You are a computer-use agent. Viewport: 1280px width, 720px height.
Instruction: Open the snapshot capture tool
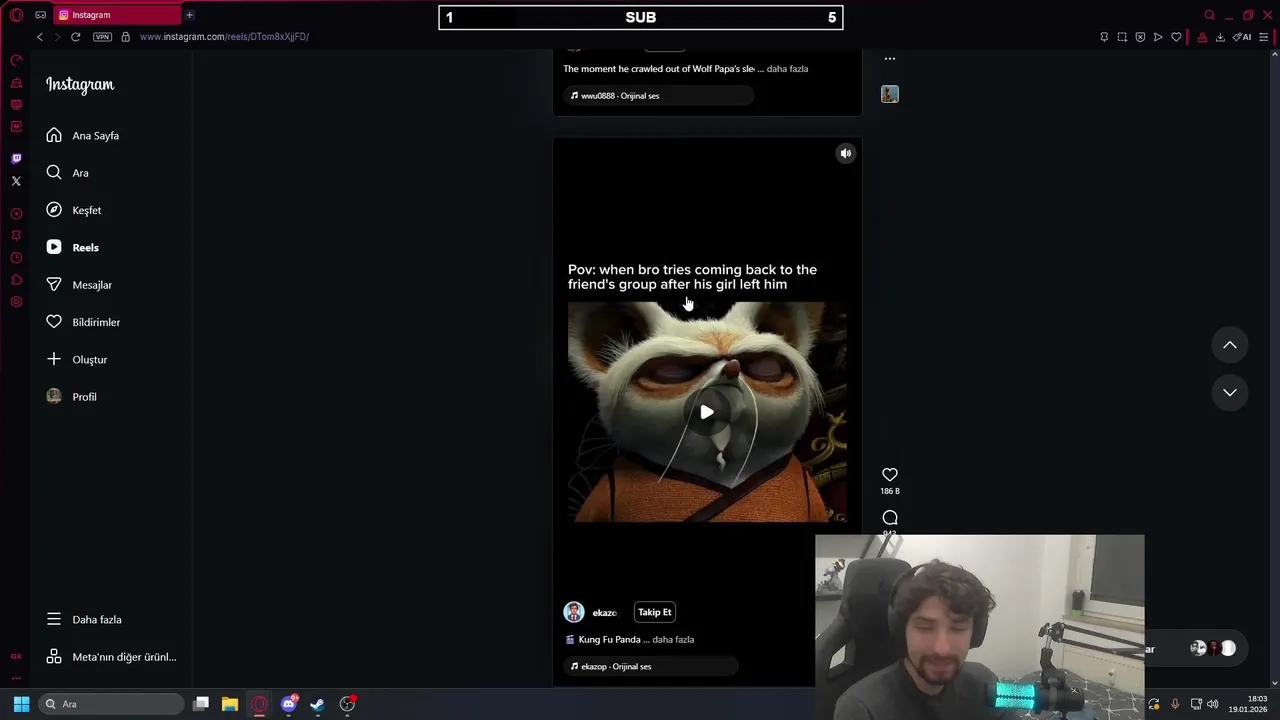coord(1122,37)
